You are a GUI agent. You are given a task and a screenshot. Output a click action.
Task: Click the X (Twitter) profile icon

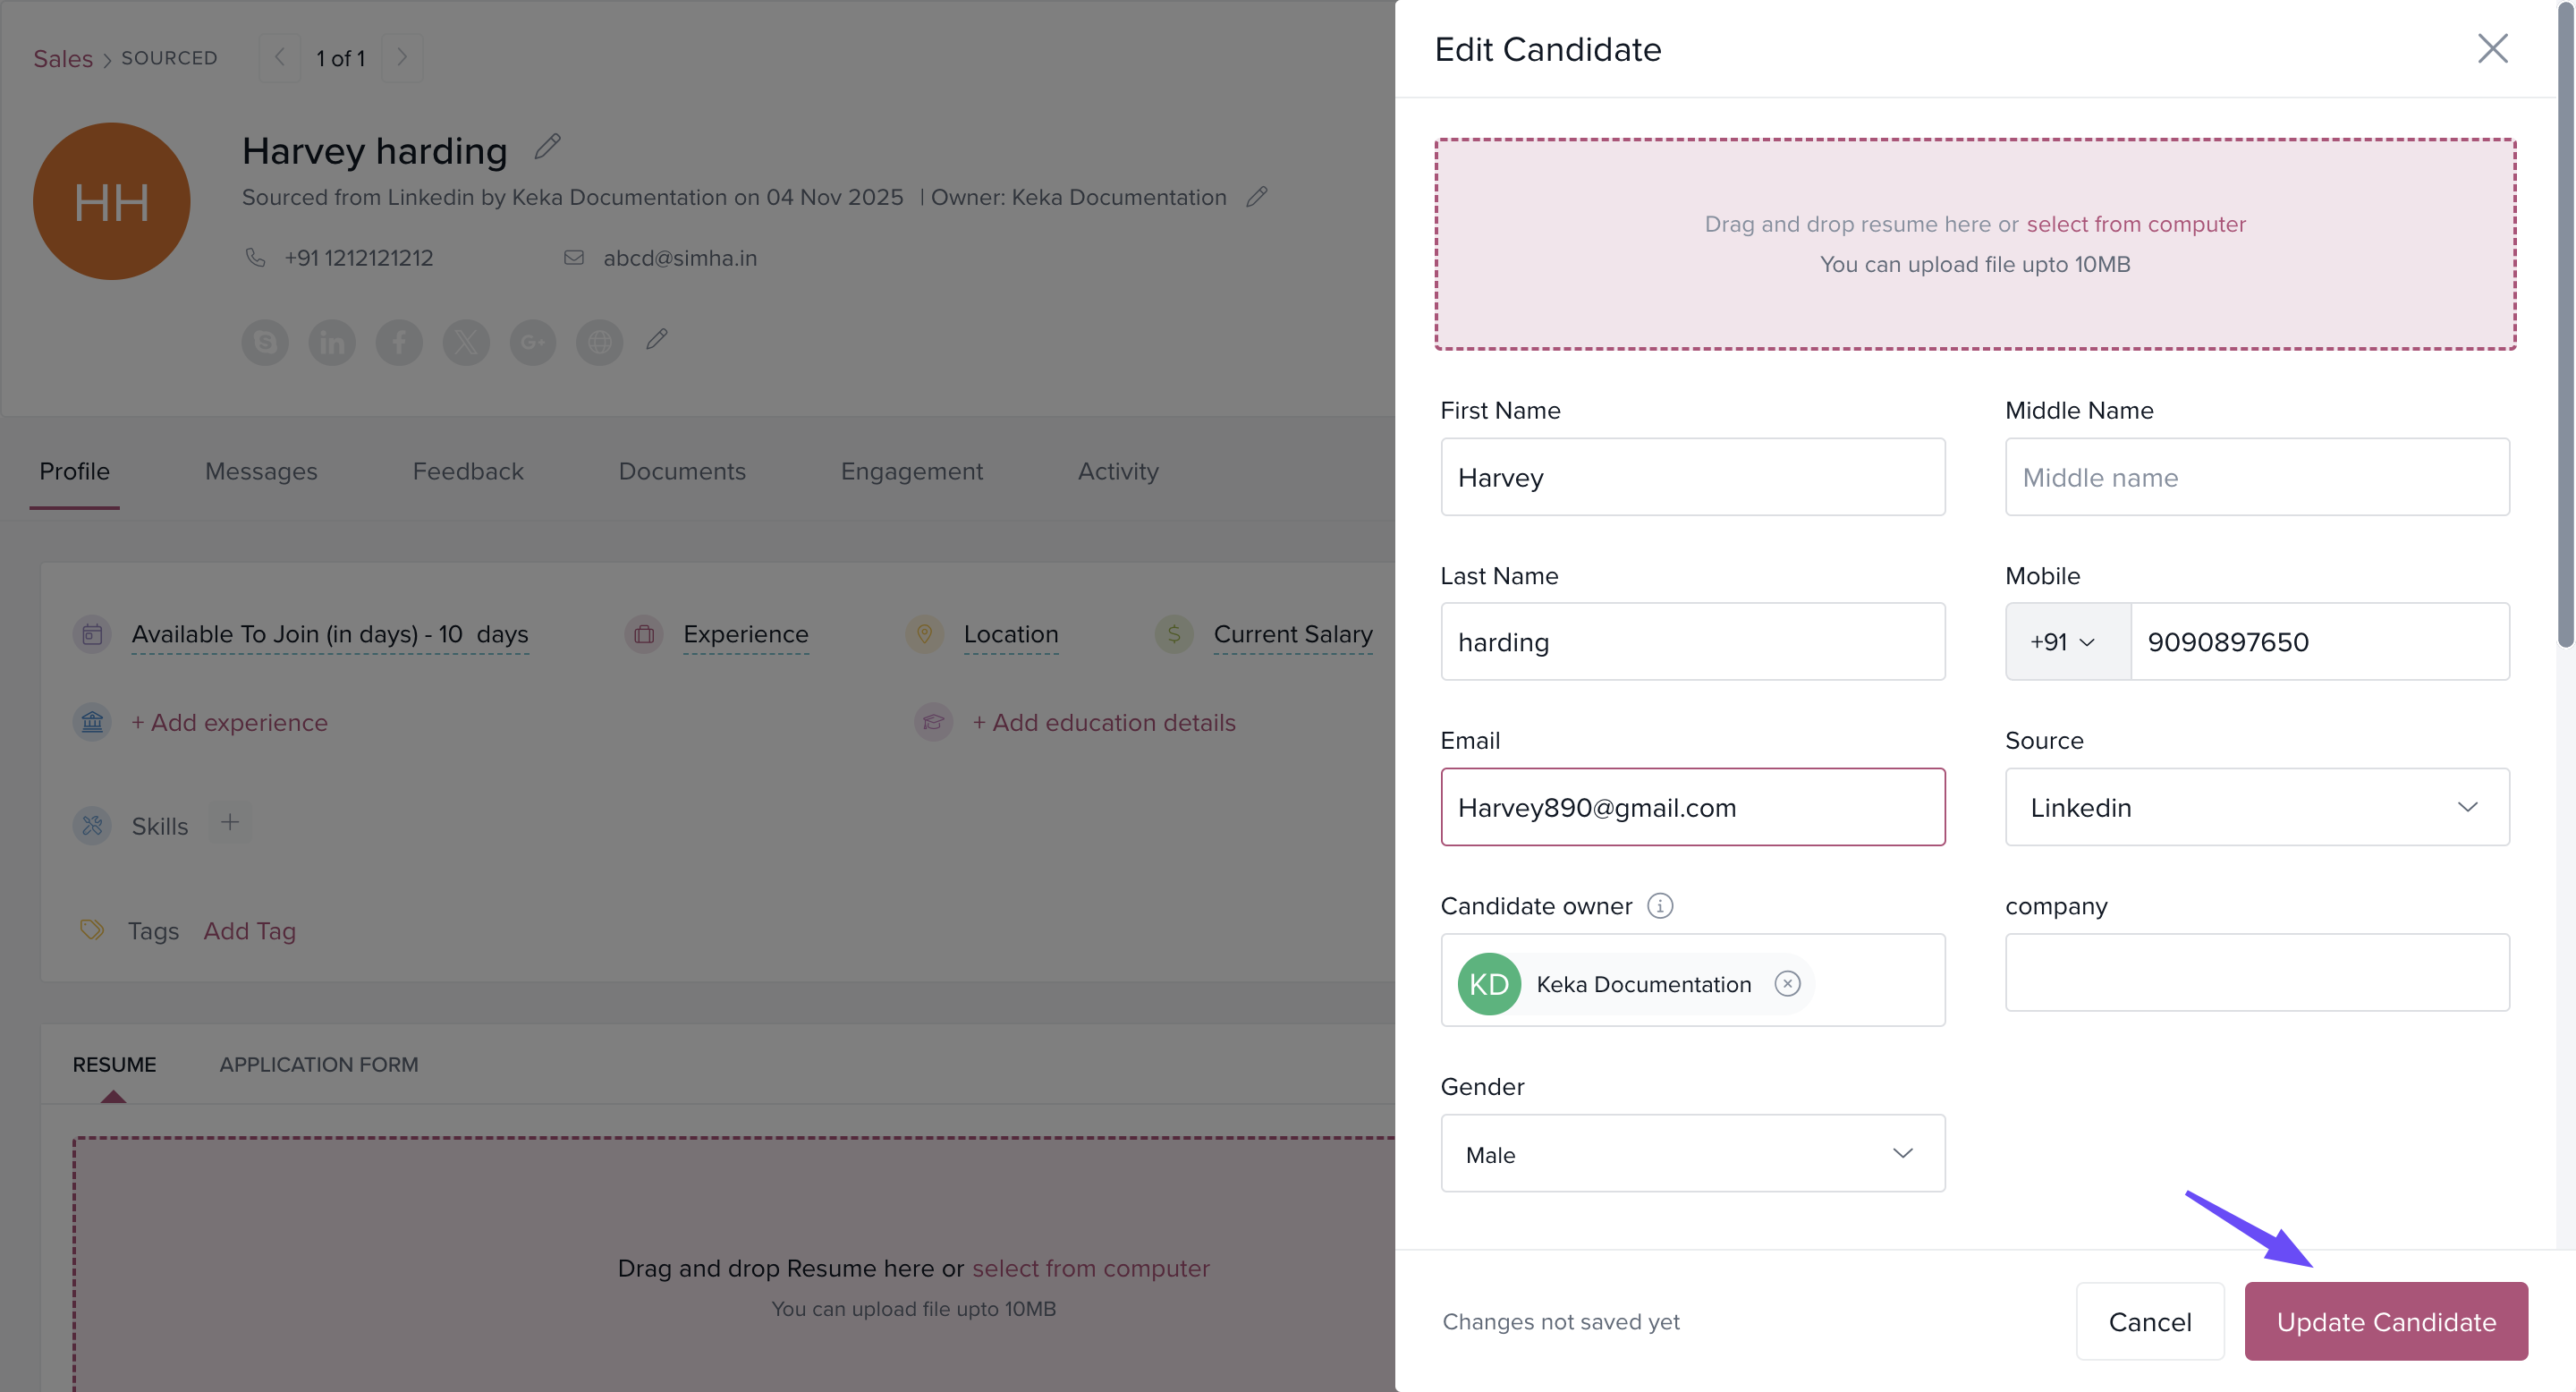(466, 343)
